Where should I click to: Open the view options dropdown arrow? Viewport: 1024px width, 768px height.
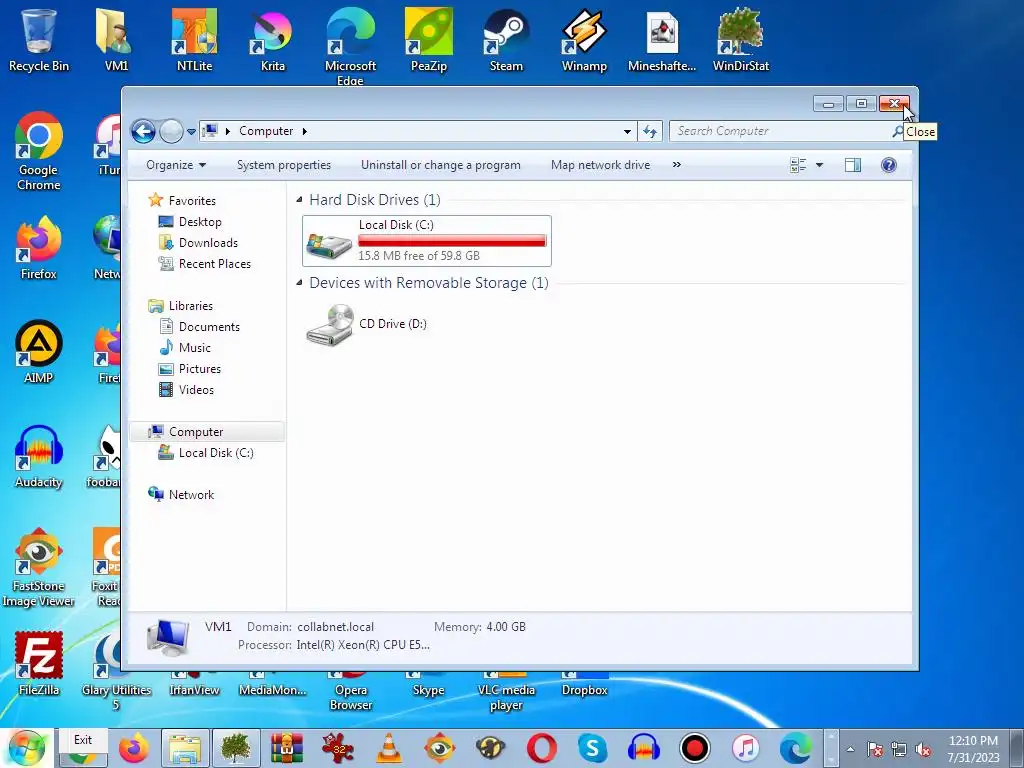tap(819, 165)
